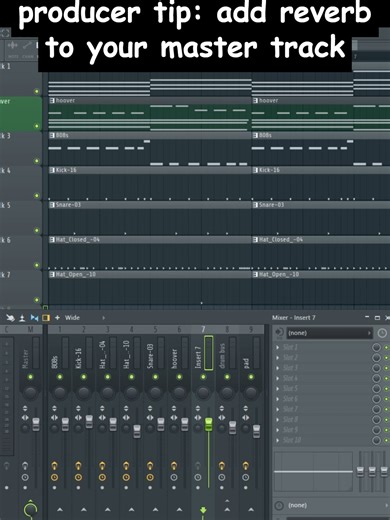
Task: Click the phase invert arrows on Master track
Action: (25, 408)
